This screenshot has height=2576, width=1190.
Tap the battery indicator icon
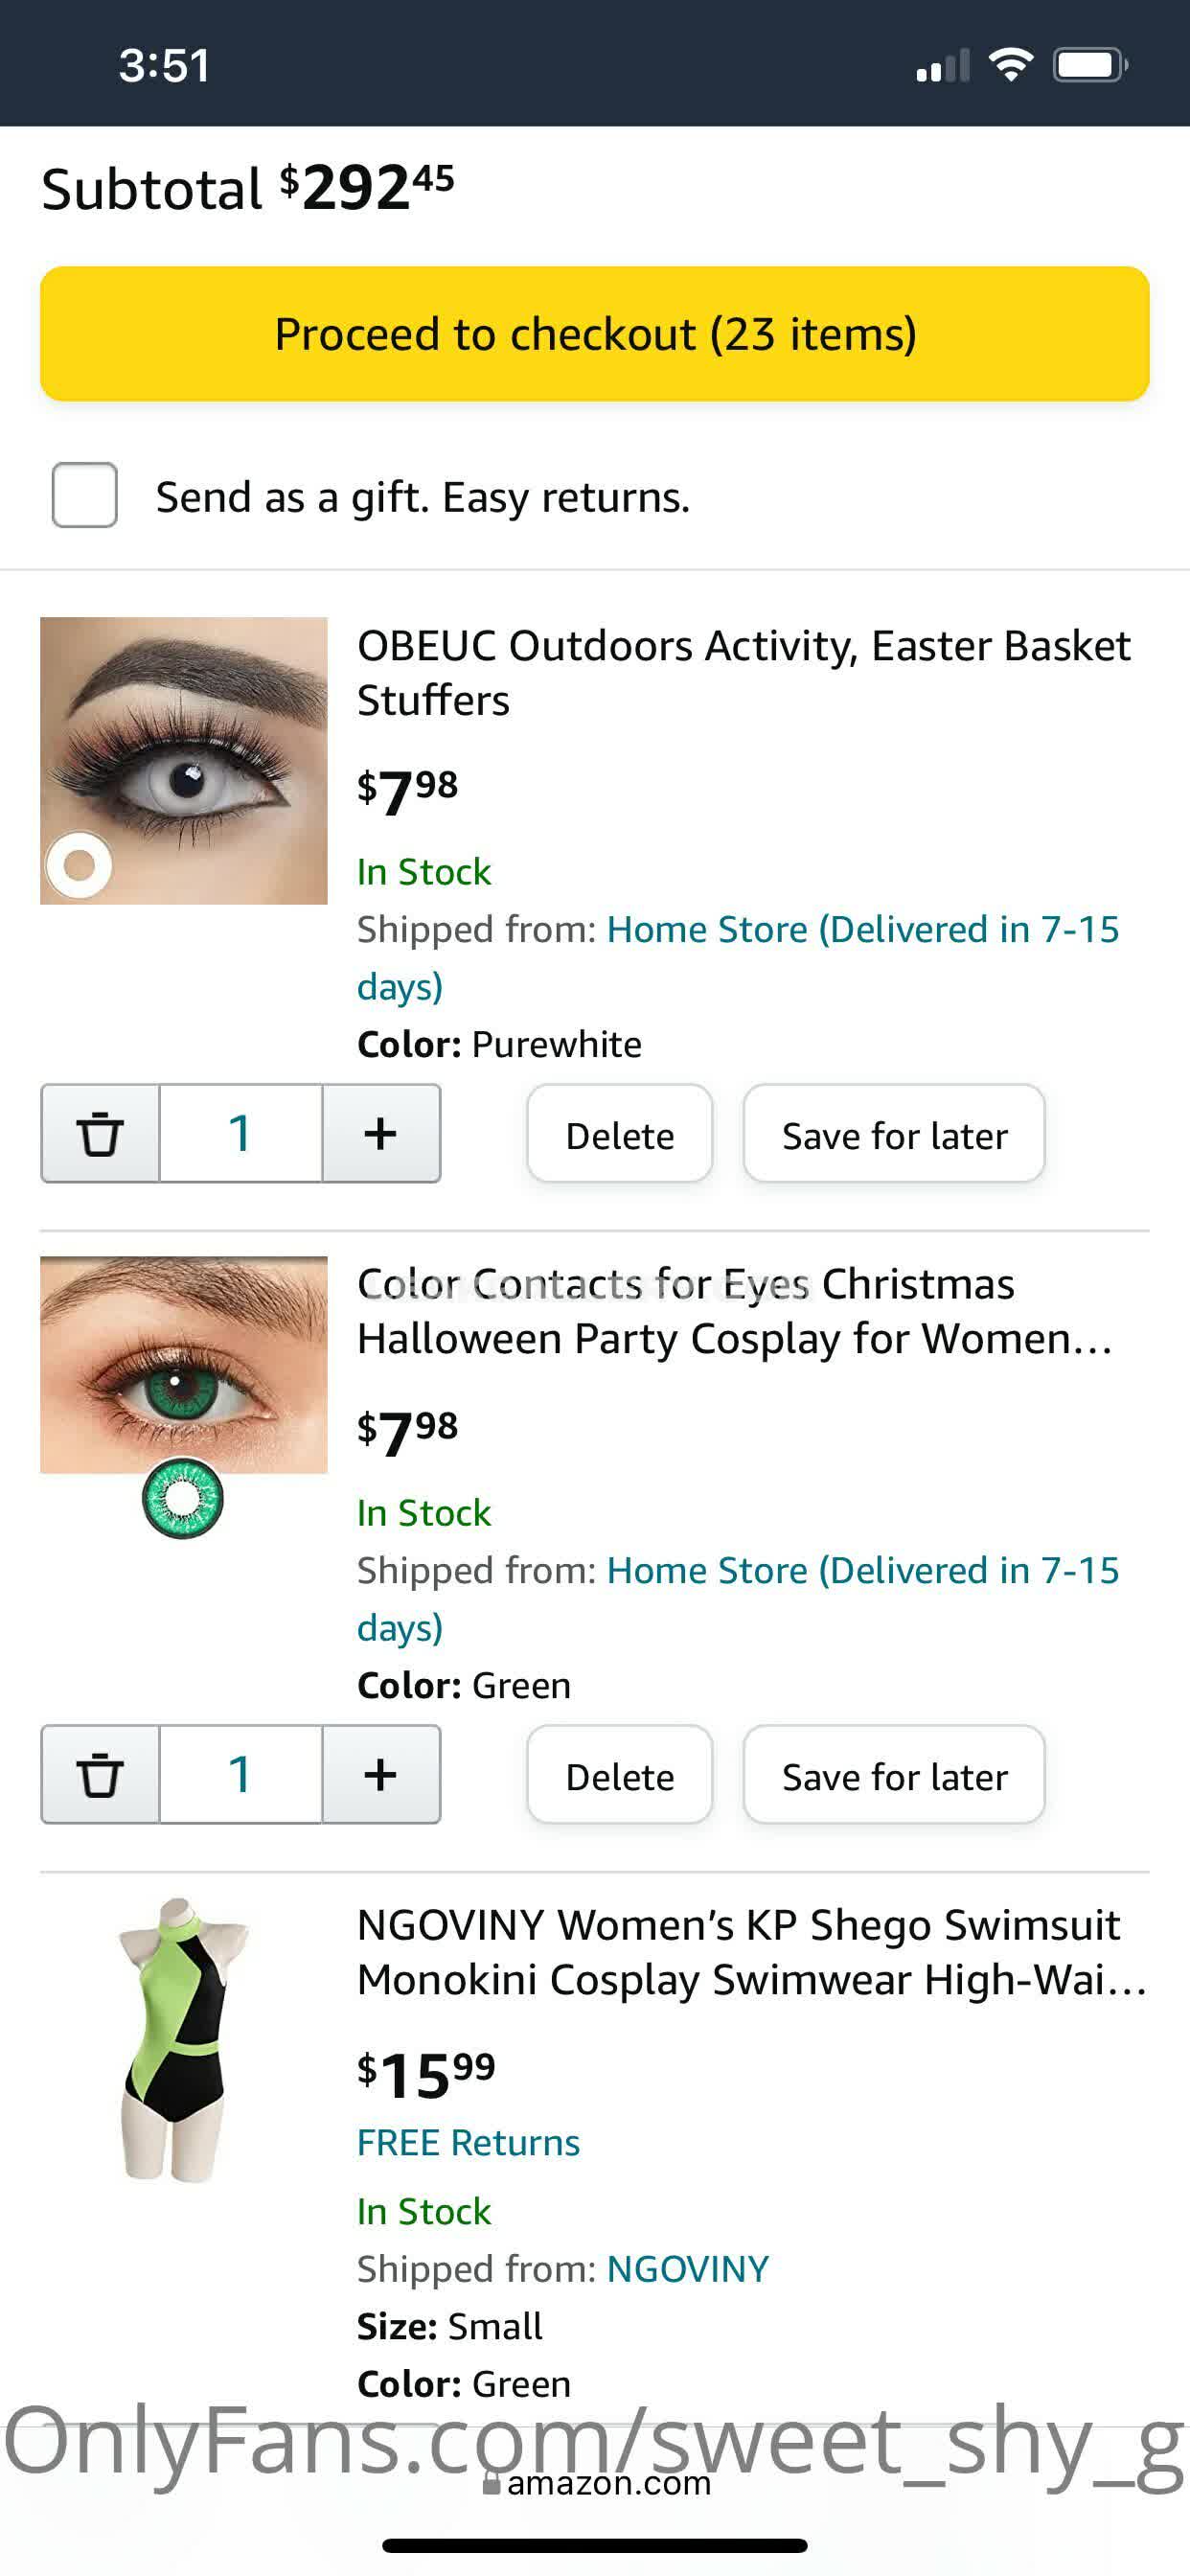[1089, 65]
